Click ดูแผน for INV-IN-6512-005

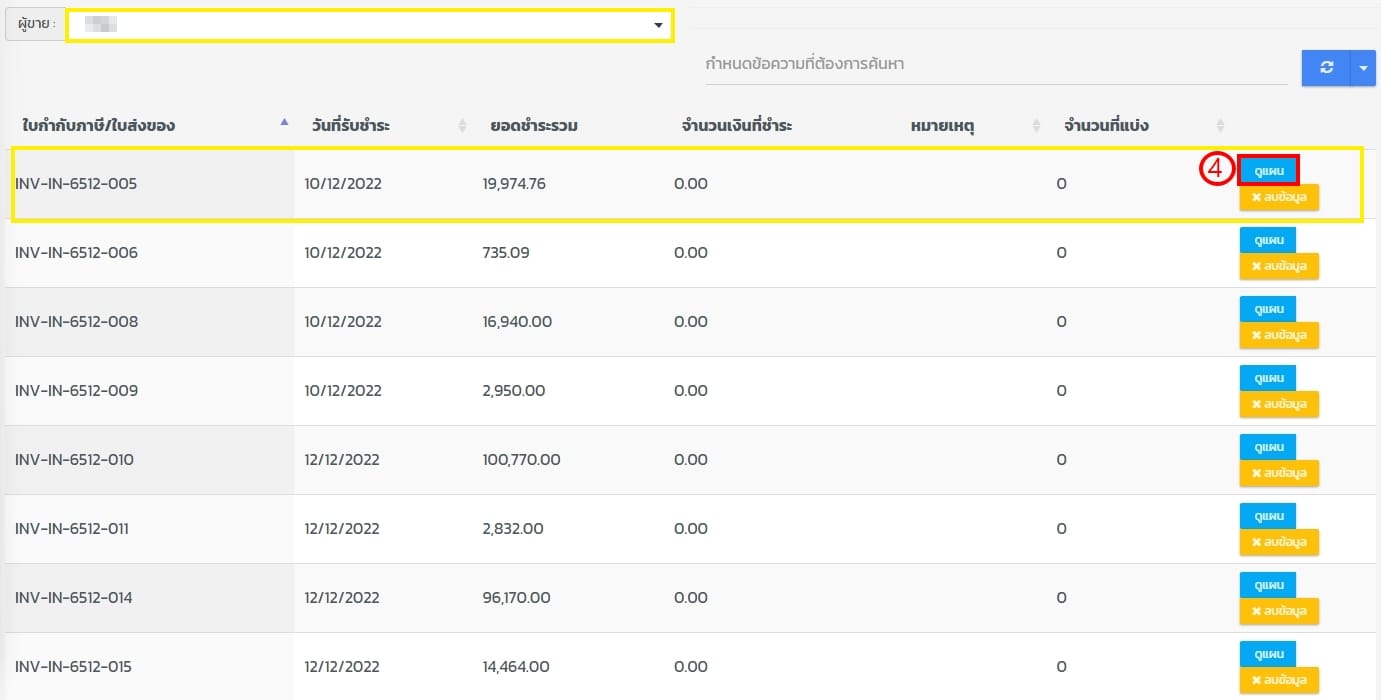pos(1267,171)
